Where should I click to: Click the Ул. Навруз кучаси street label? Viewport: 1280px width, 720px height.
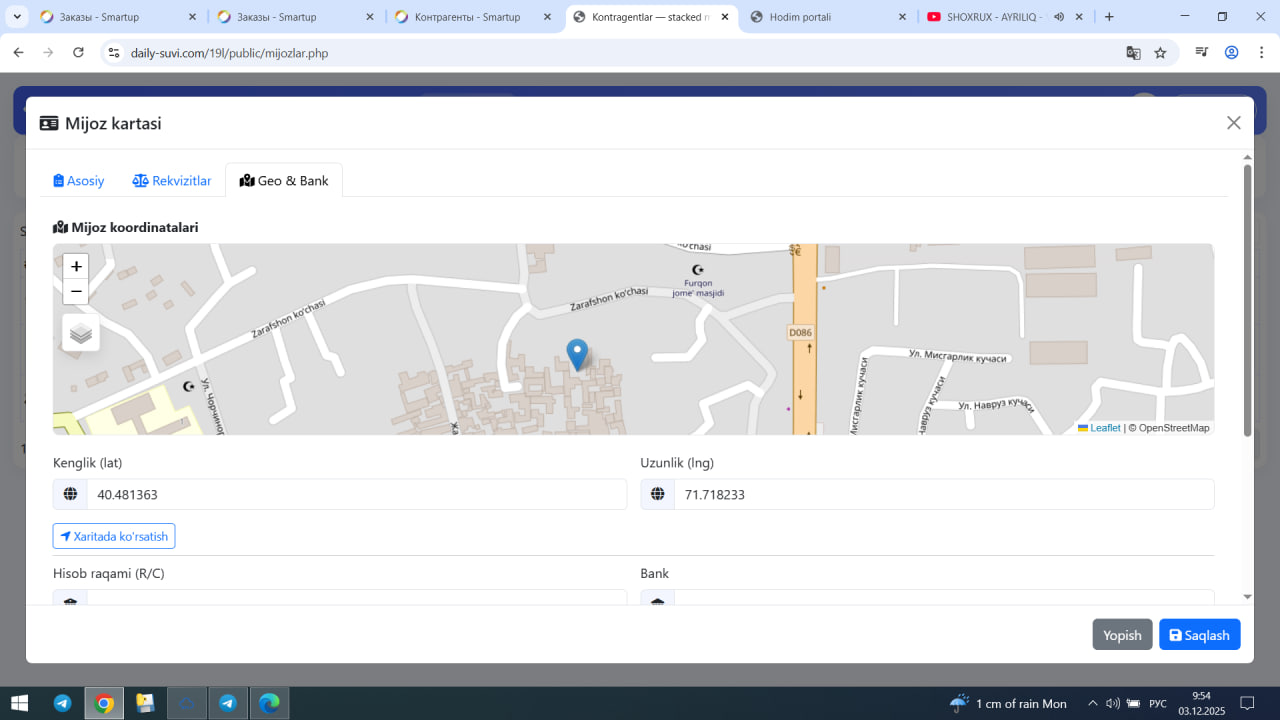click(x=995, y=404)
